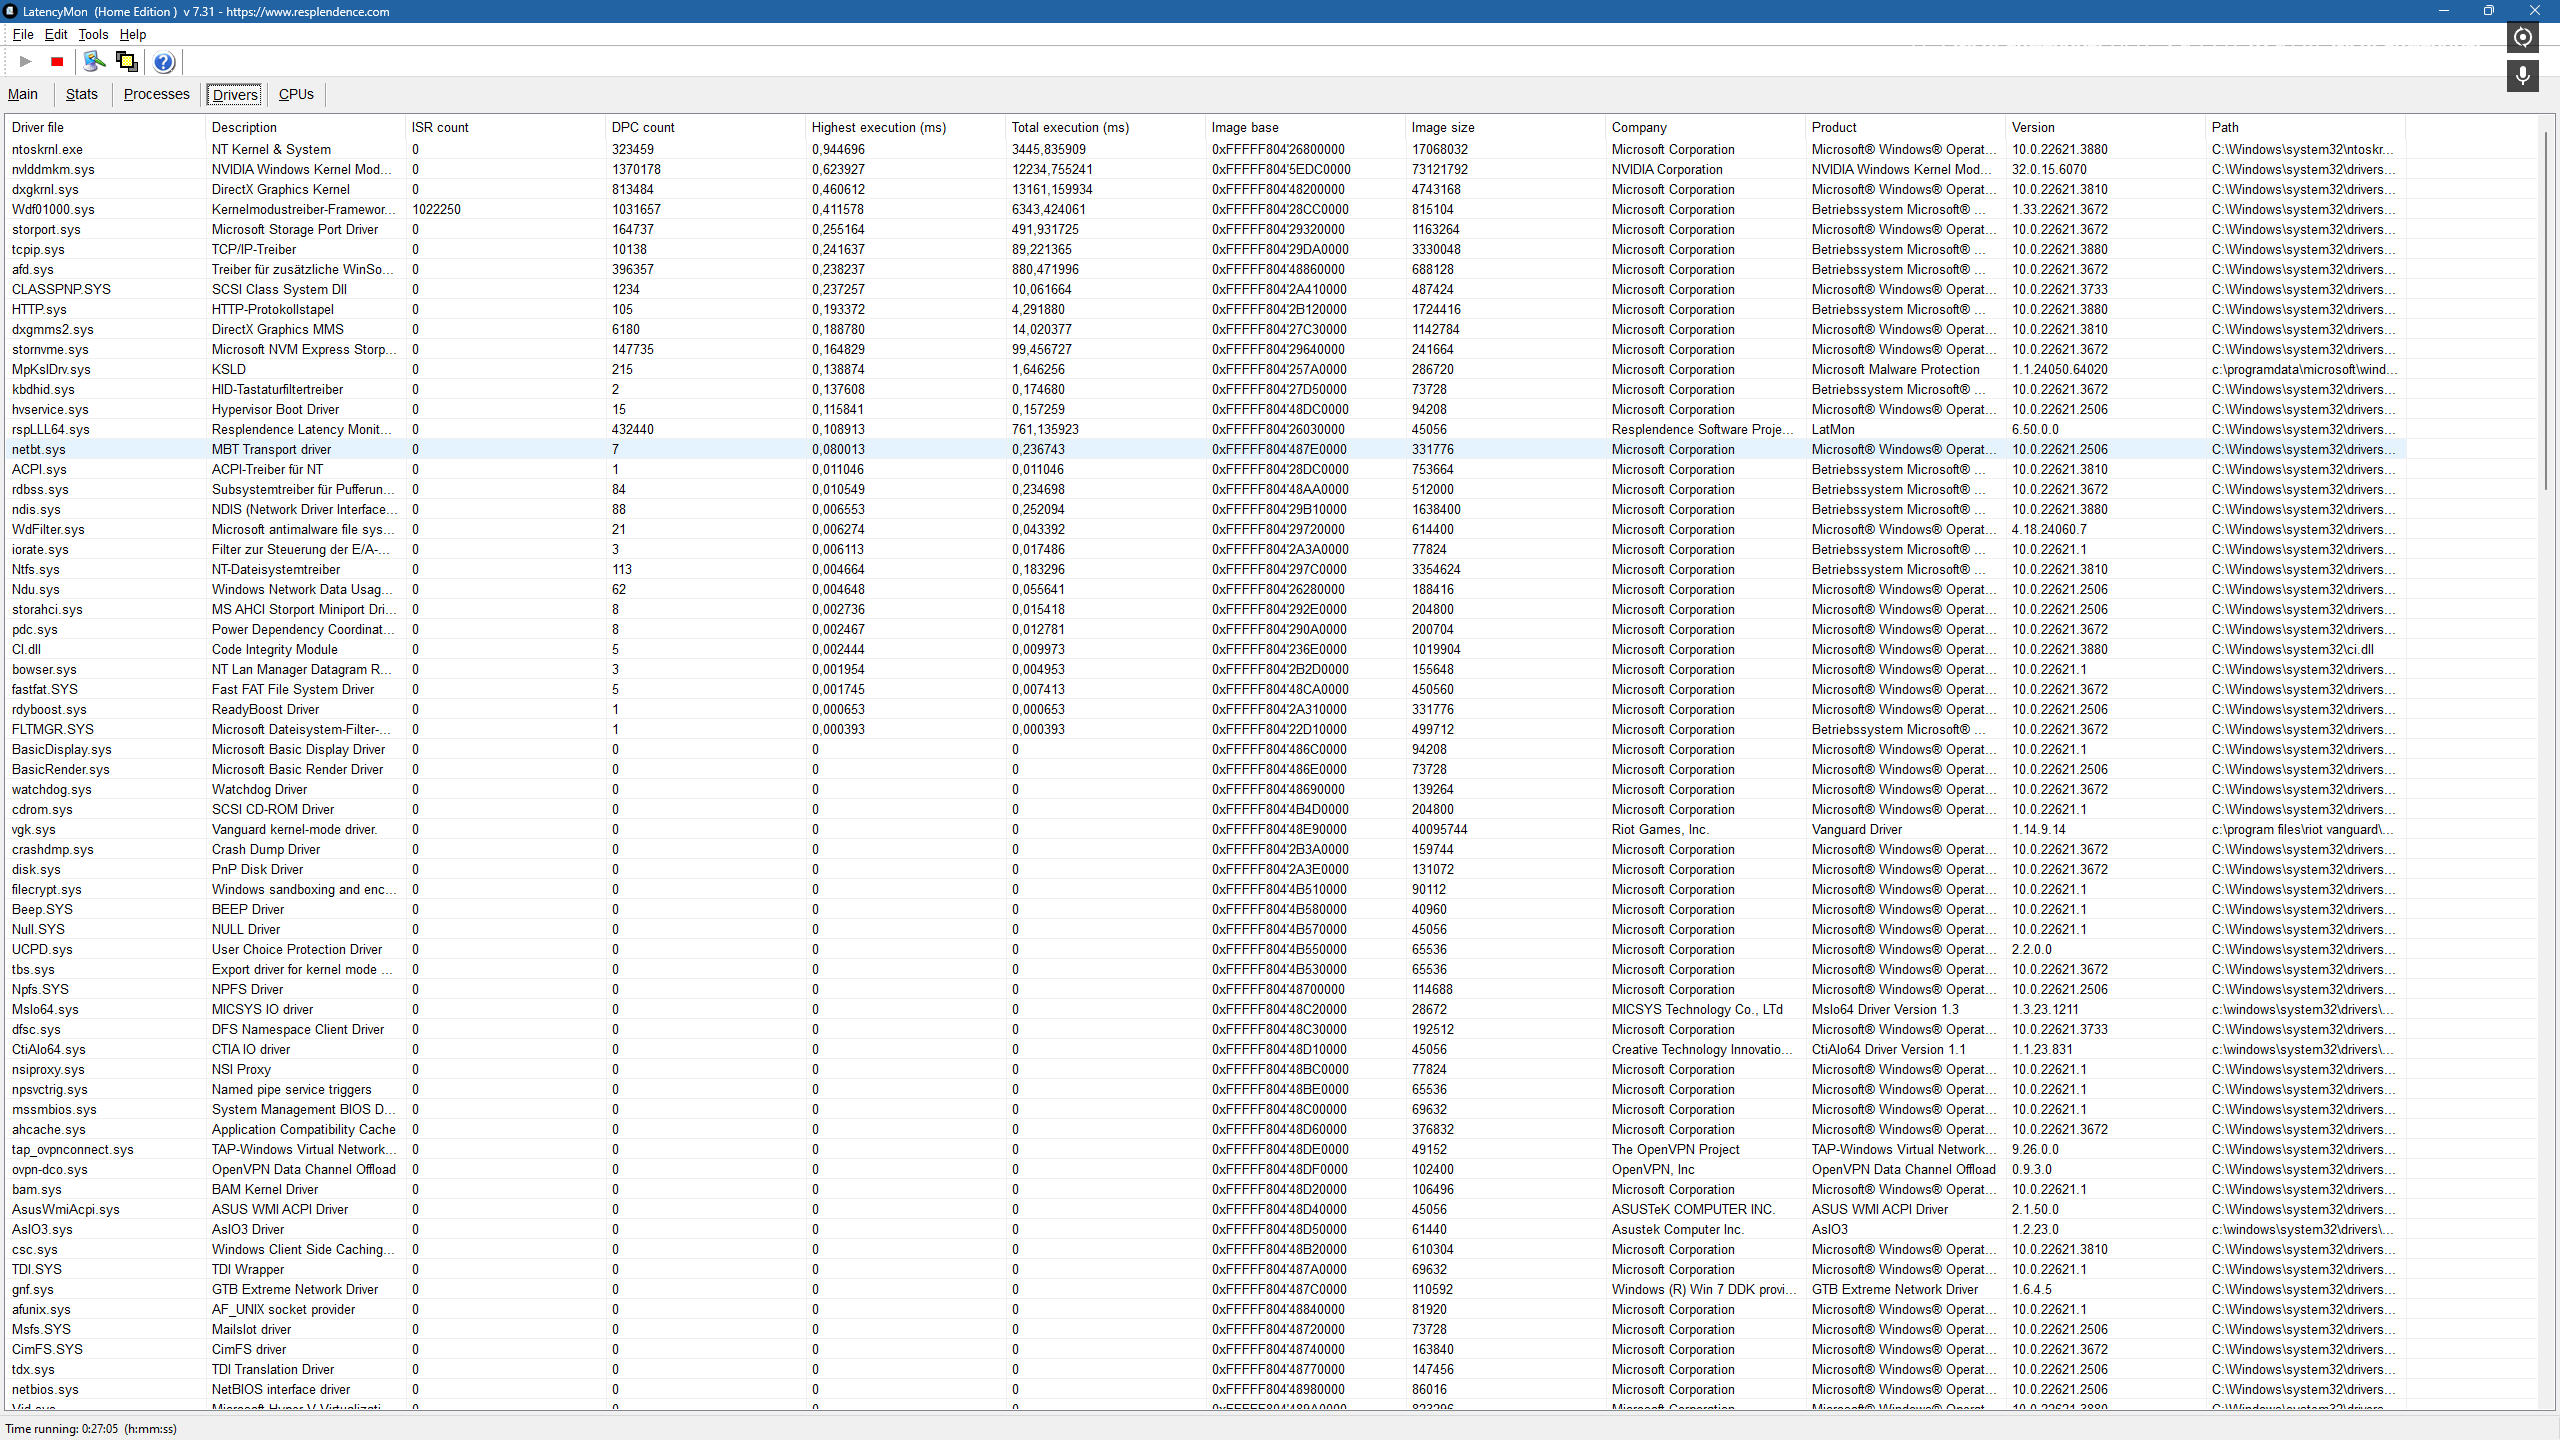
Task: Click the screen capture target icon at top right
Action: point(2522,37)
